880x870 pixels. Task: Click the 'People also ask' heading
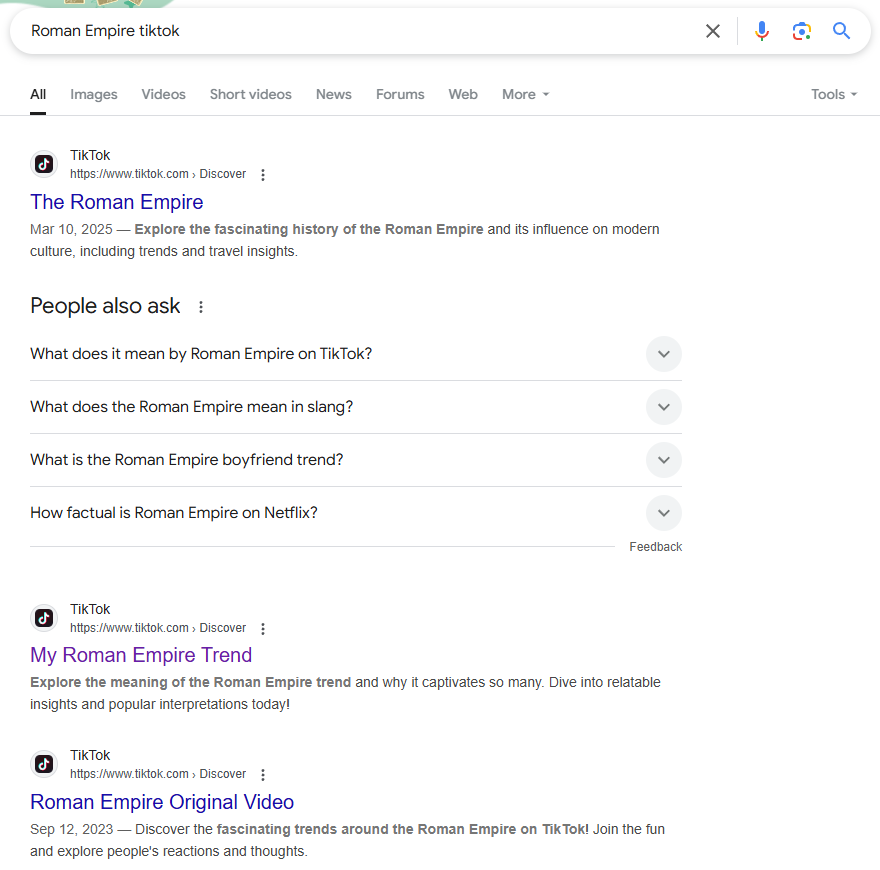(105, 306)
